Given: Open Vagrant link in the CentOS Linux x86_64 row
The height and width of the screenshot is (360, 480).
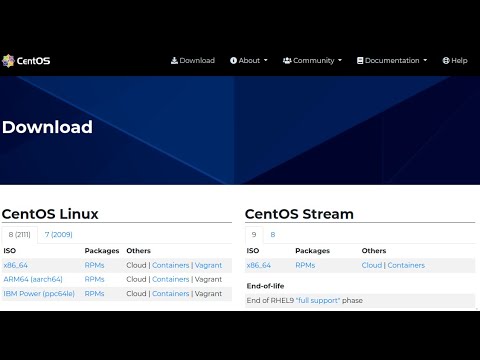Looking at the screenshot, I should 208,265.
